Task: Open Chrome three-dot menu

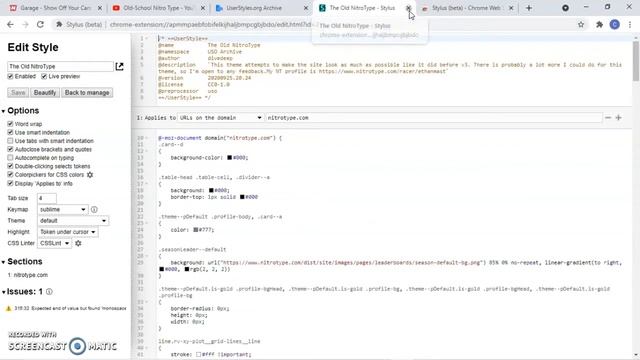Action: point(630,24)
